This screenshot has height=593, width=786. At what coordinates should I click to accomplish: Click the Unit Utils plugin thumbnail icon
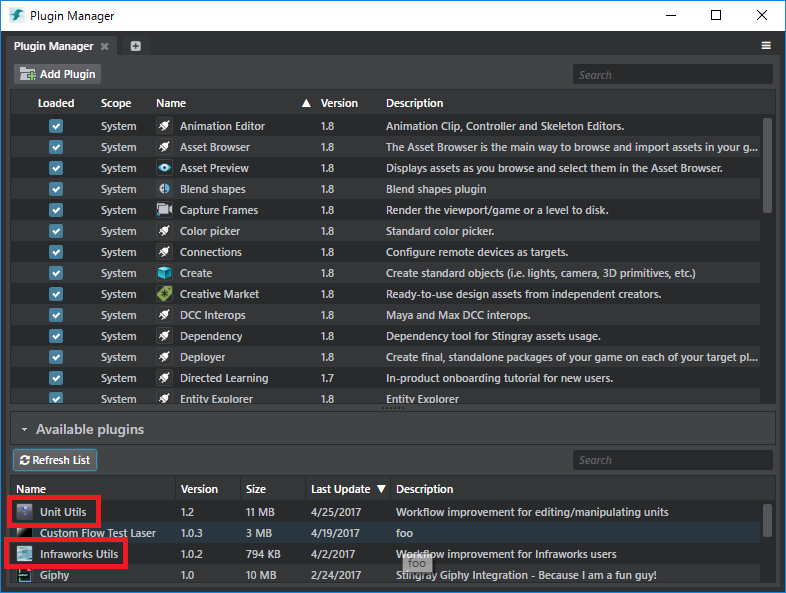pyautogui.click(x=24, y=512)
